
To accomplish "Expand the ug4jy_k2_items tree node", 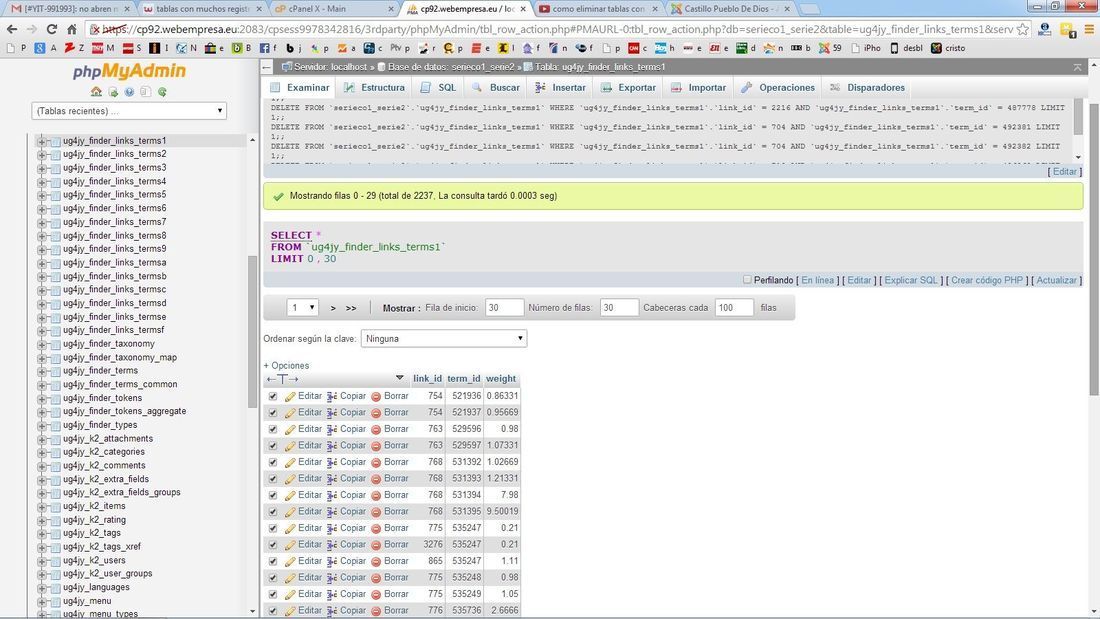I will [x=41, y=506].
